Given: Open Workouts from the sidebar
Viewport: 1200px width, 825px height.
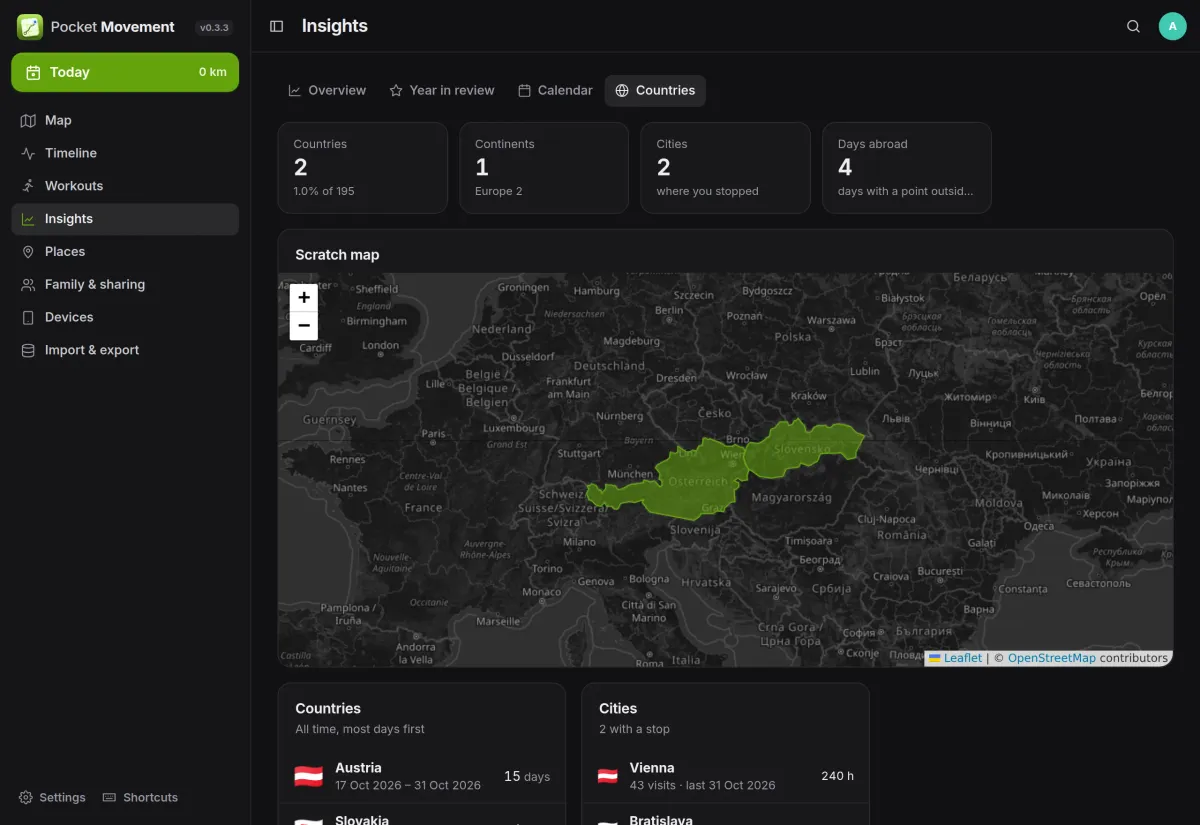Looking at the screenshot, I should [125, 186].
